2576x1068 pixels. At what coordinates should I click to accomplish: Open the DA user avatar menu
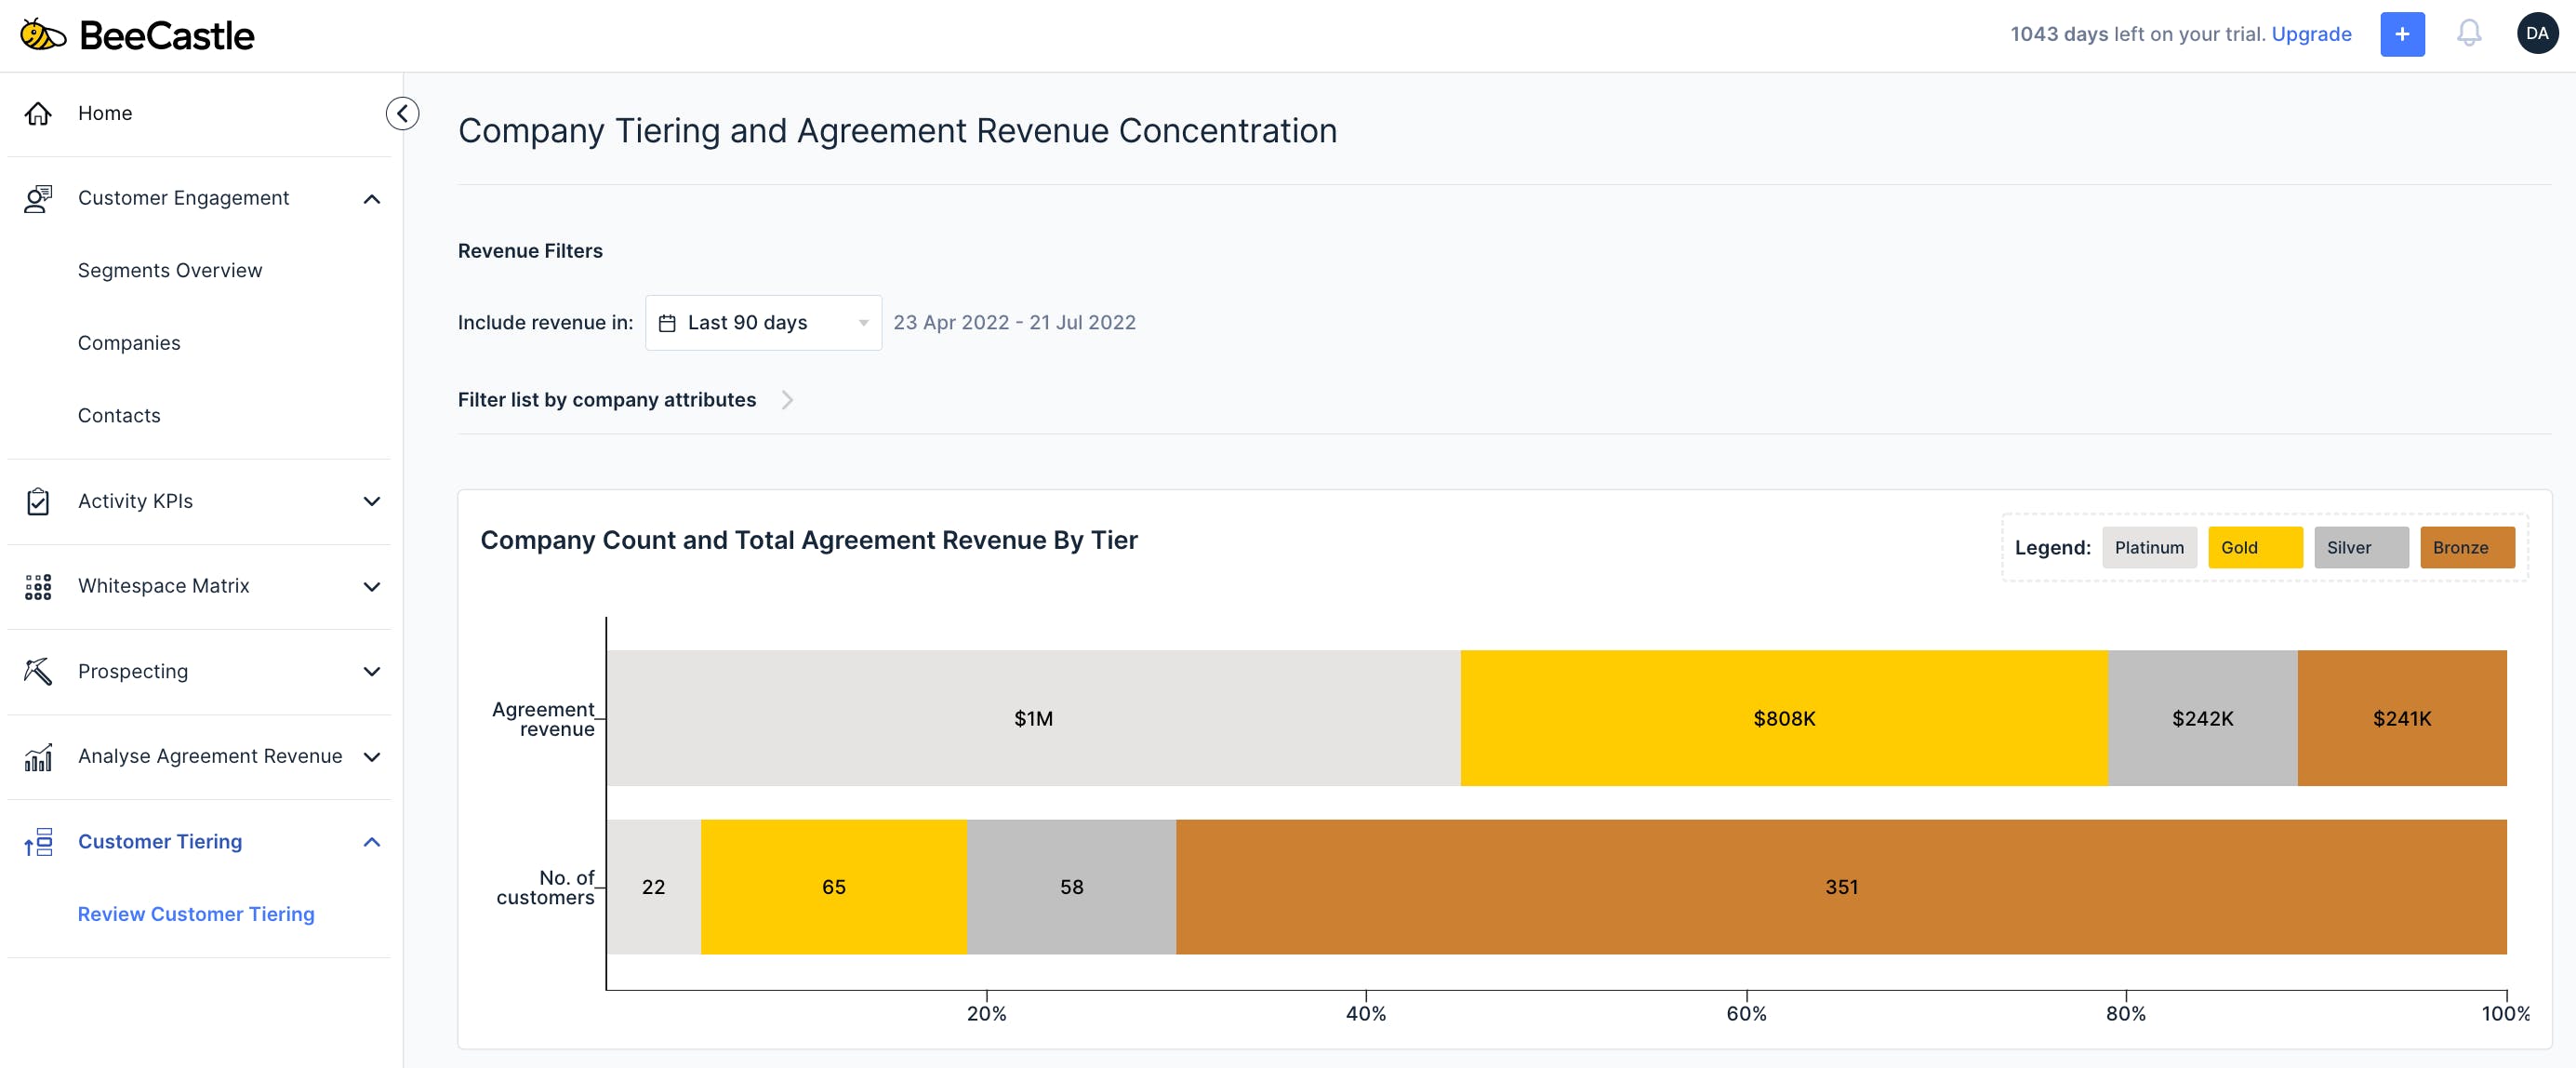tap(2536, 34)
